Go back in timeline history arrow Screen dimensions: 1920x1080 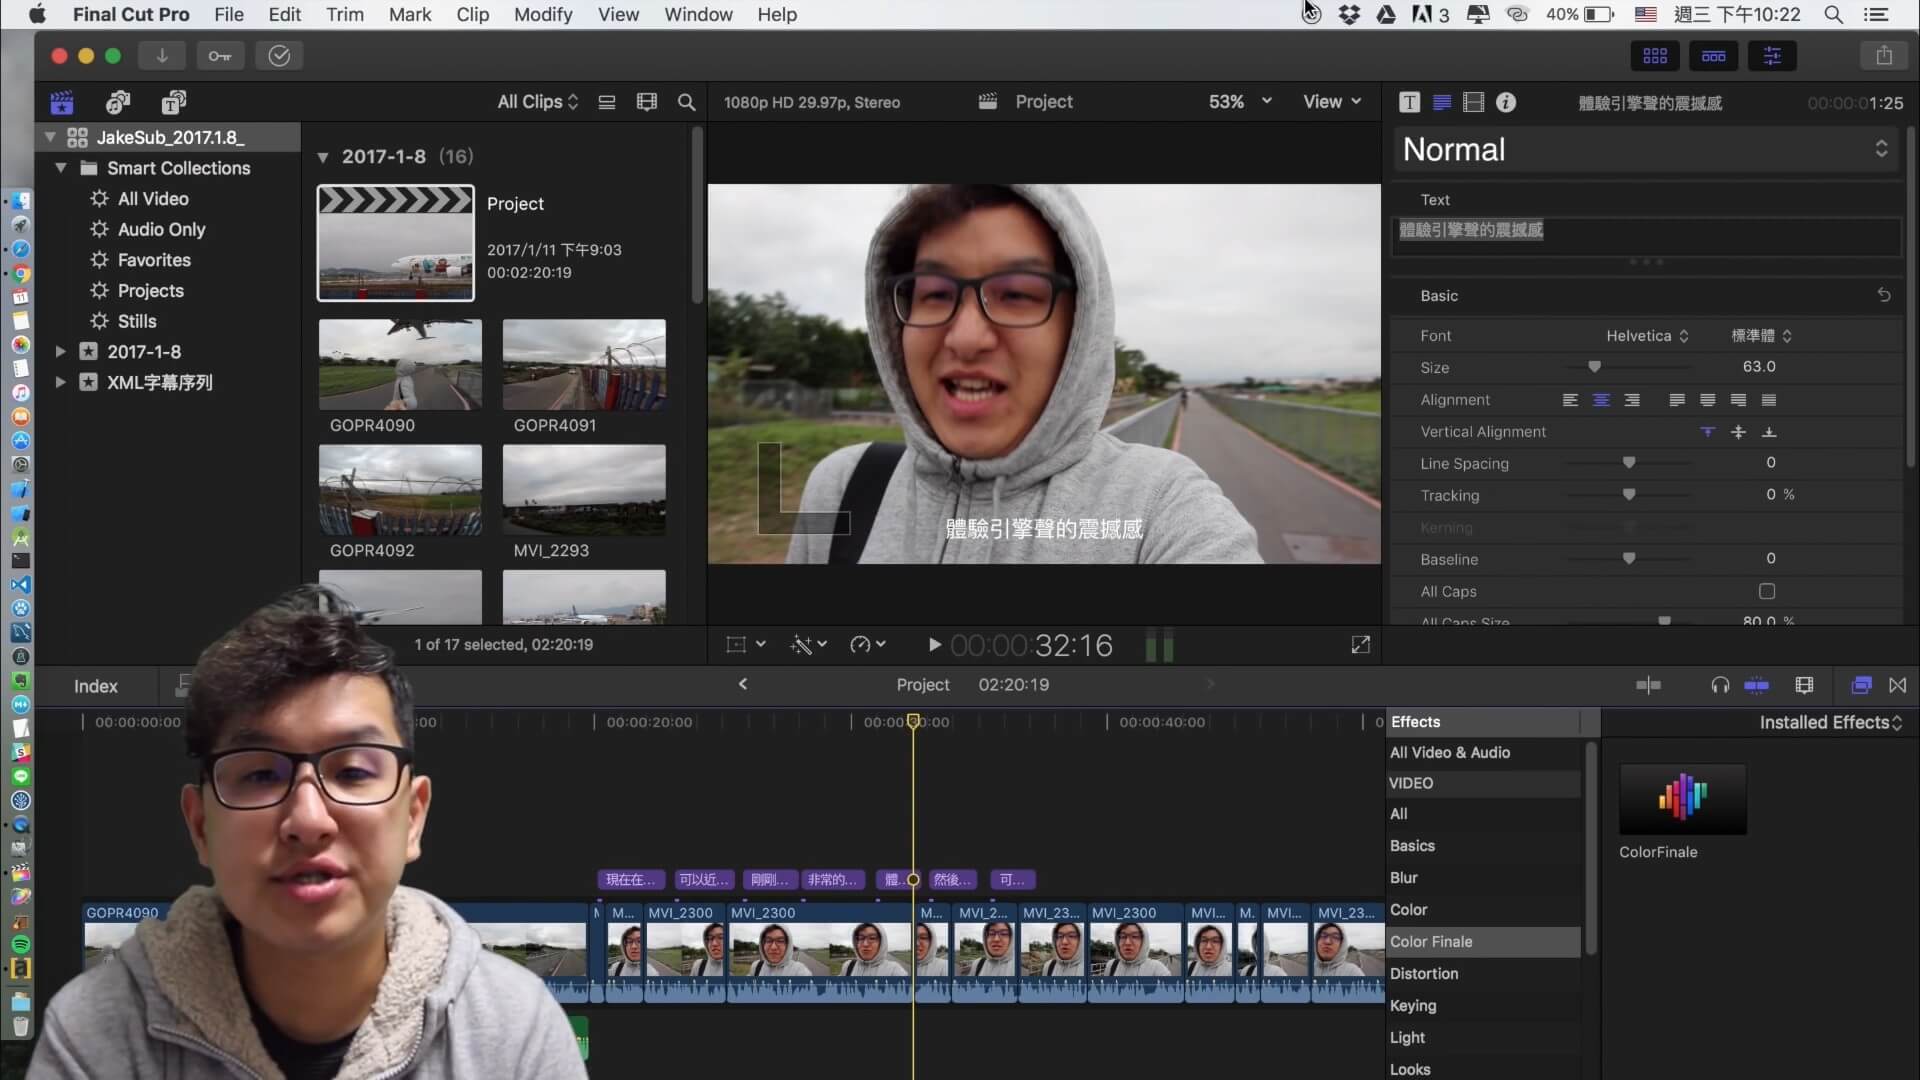coord(742,684)
